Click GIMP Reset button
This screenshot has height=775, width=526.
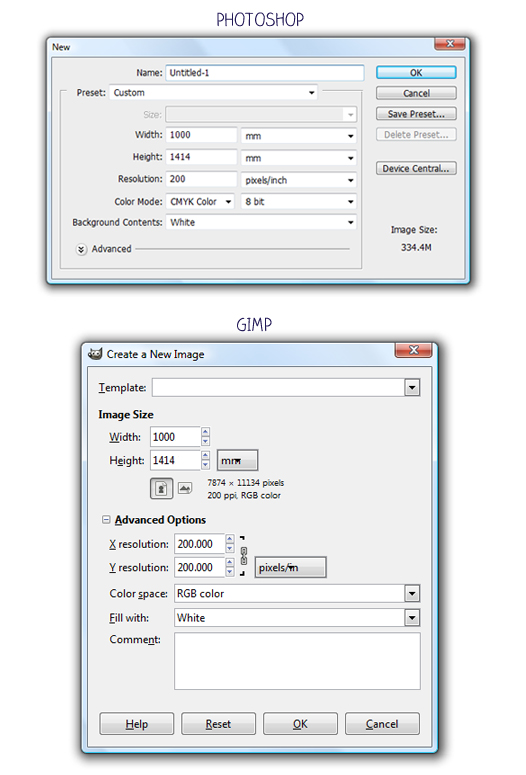tap(218, 724)
